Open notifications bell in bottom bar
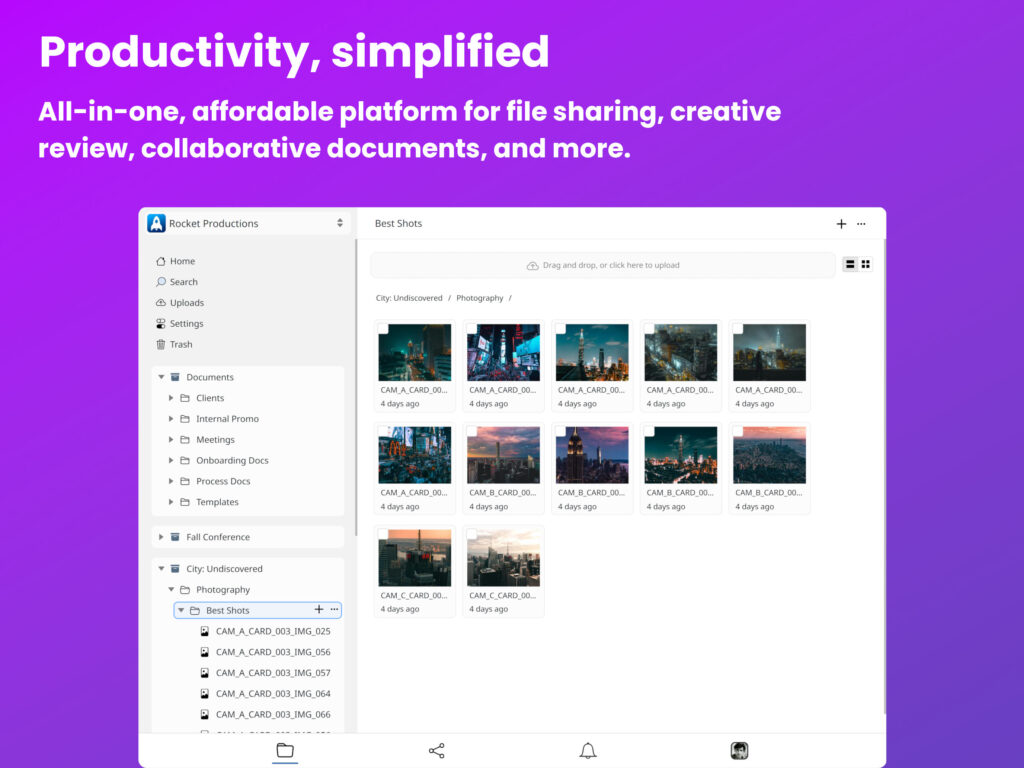Viewport: 1024px width, 768px height. (588, 751)
